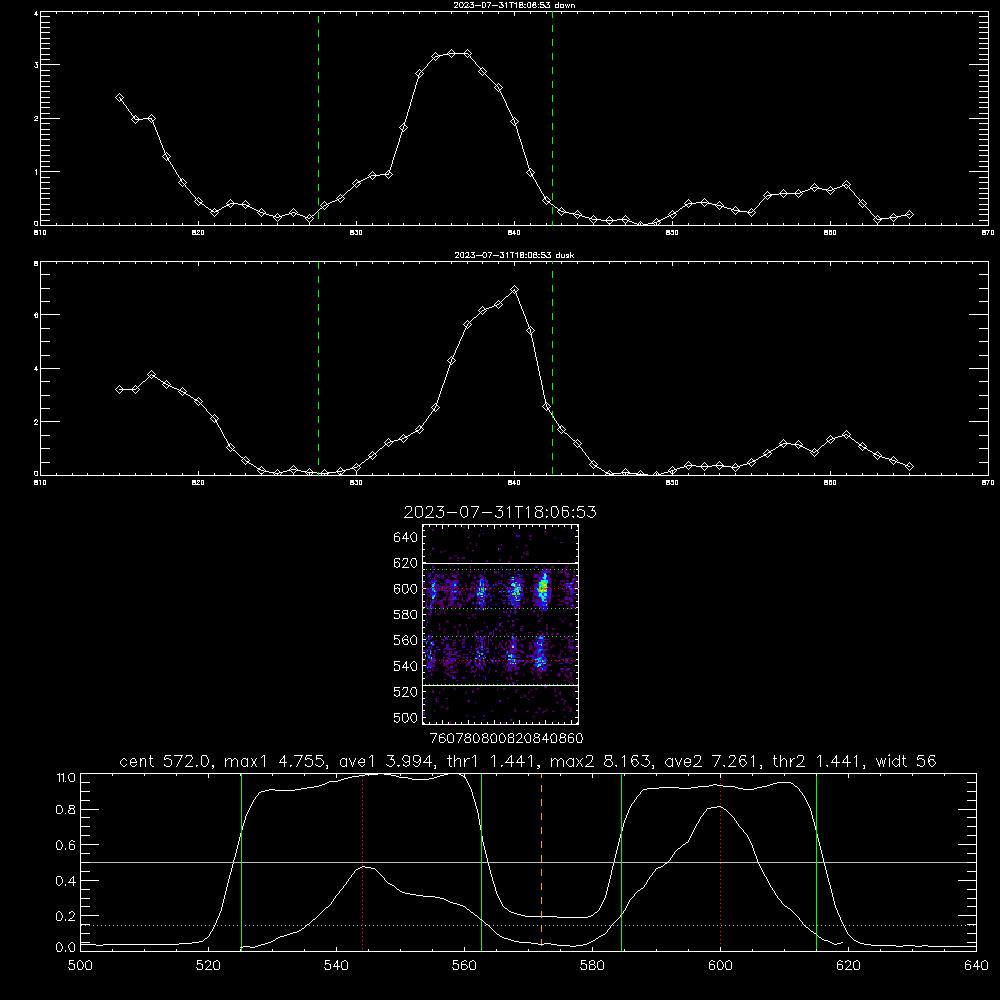The height and width of the screenshot is (1000, 1000).
Task: Click the 840 tick label under dawn plot
Action: coord(514,233)
